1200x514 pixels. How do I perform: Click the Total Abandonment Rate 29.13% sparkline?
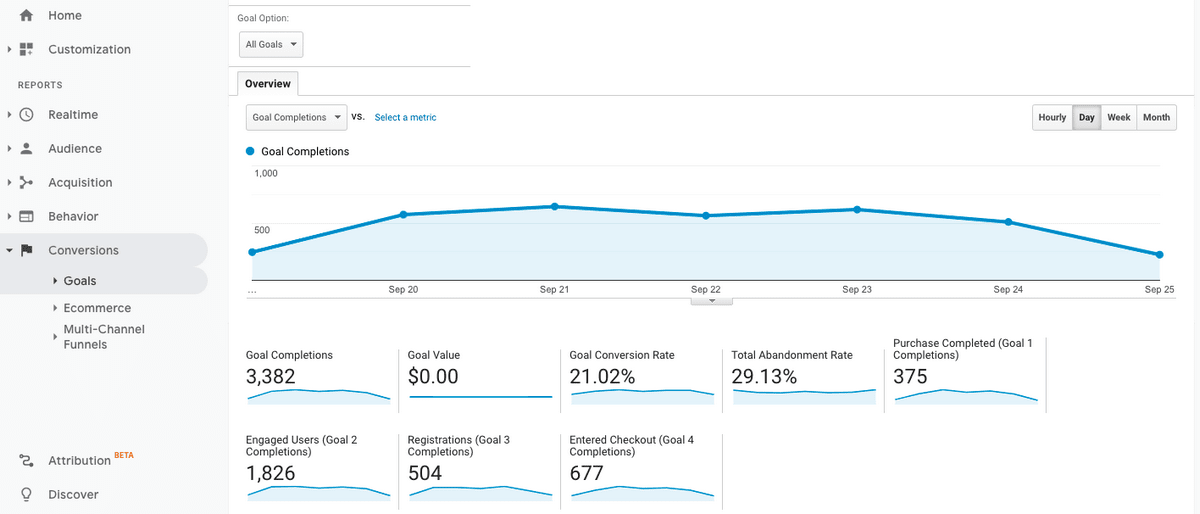(x=804, y=396)
